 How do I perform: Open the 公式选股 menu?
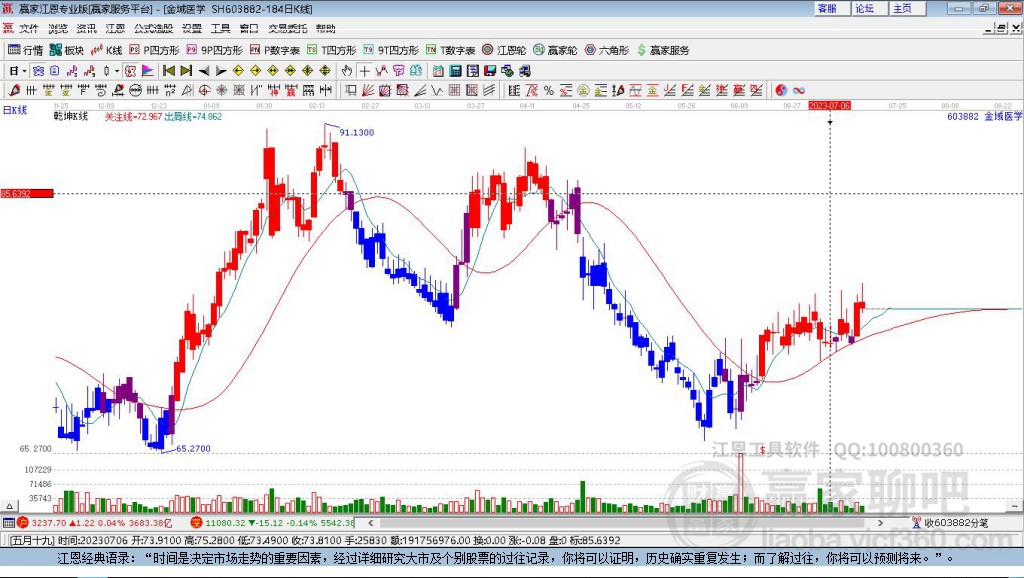click(153, 28)
